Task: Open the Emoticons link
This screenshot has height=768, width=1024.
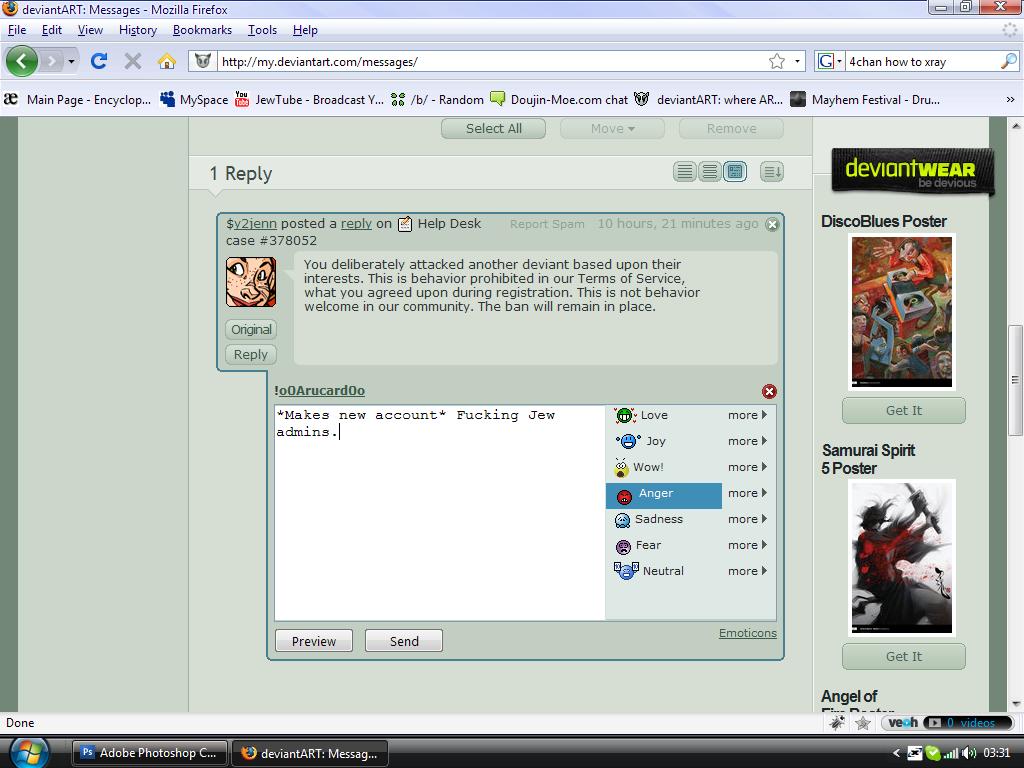Action: click(747, 633)
